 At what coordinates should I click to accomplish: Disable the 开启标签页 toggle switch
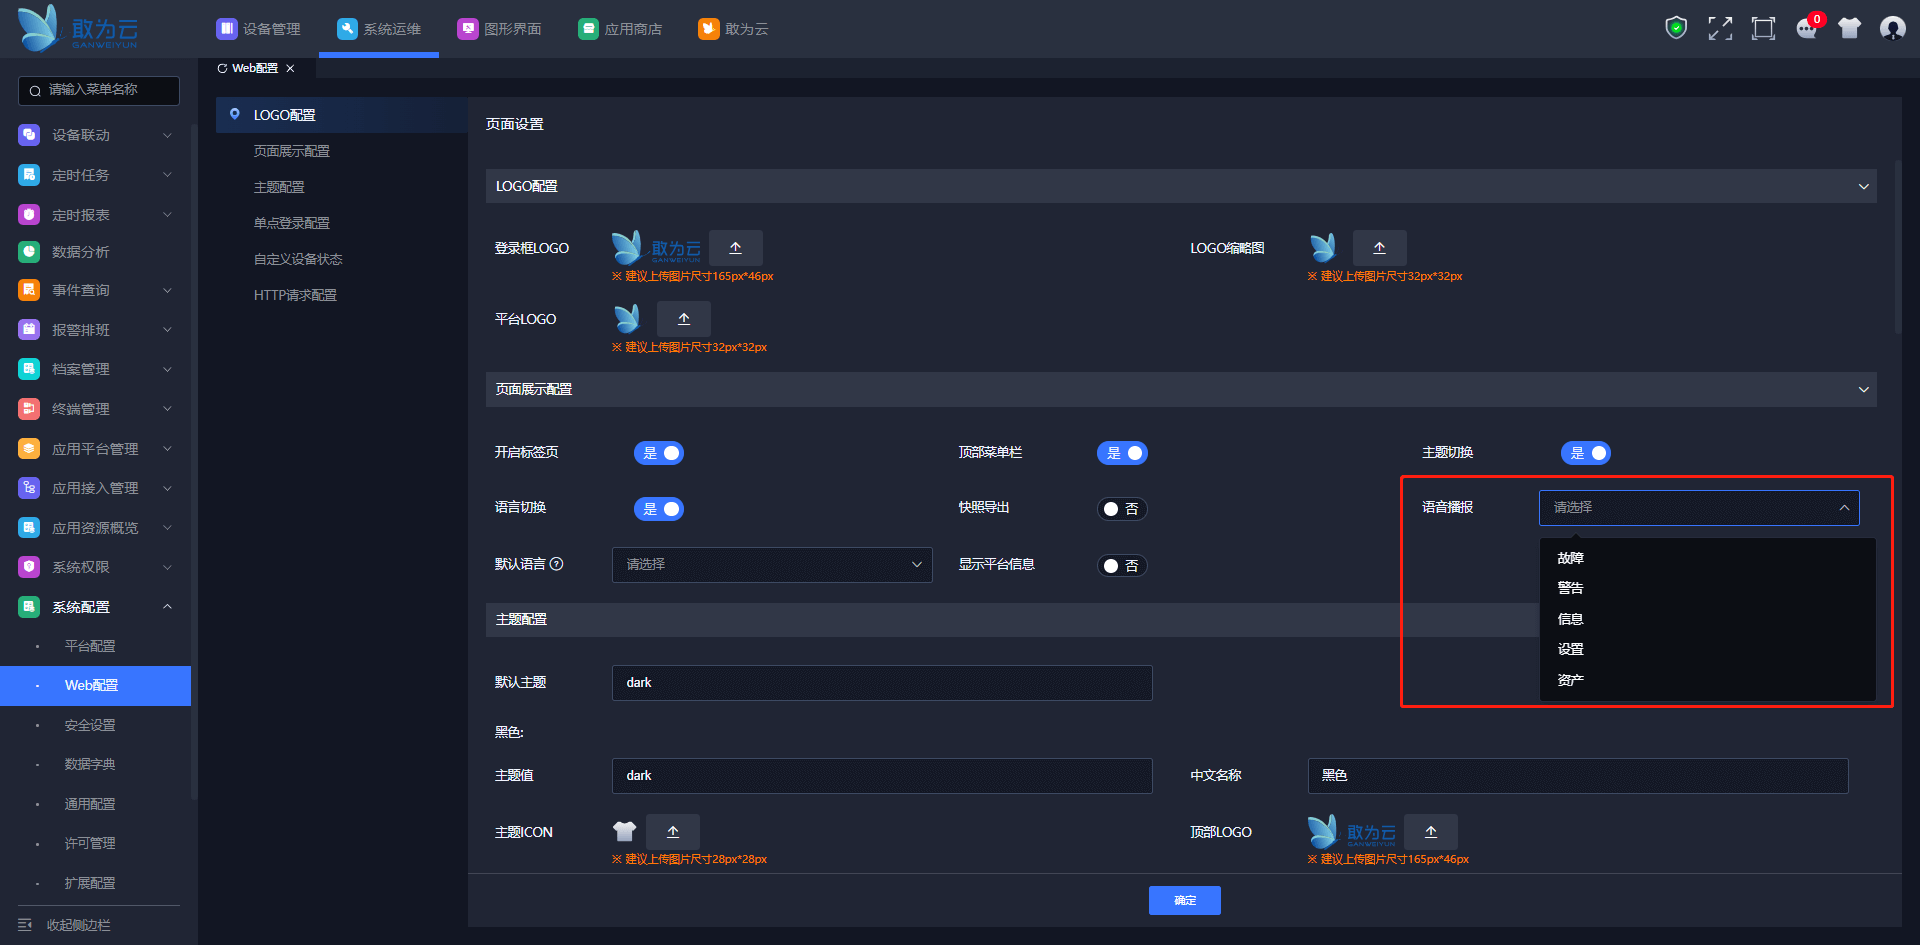click(x=659, y=453)
